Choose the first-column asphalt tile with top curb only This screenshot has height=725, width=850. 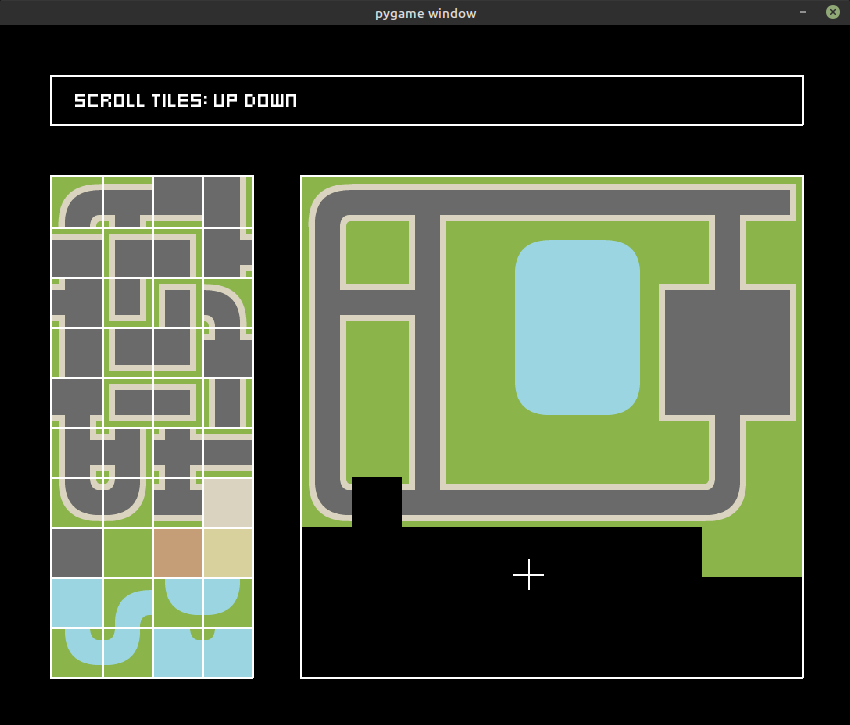77,252
